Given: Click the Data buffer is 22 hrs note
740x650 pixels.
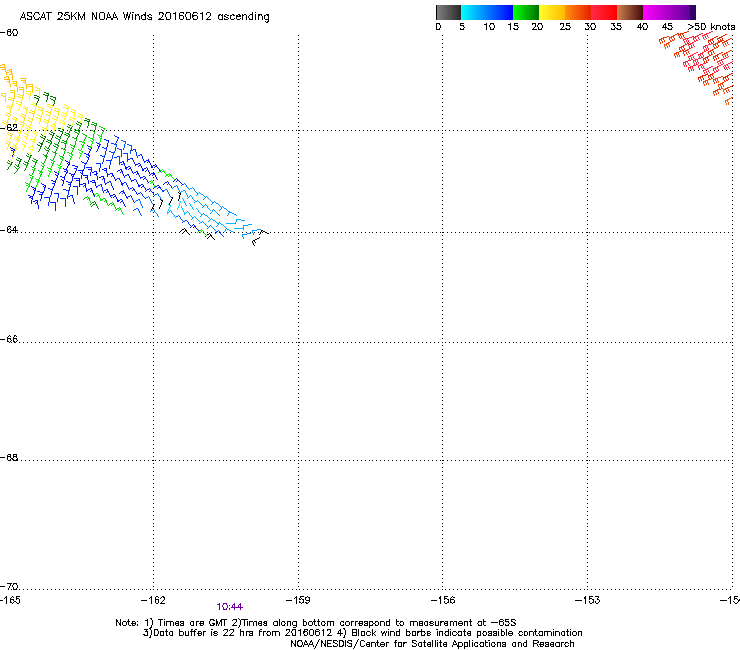Looking at the screenshot, I should pyautogui.click(x=362, y=633).
